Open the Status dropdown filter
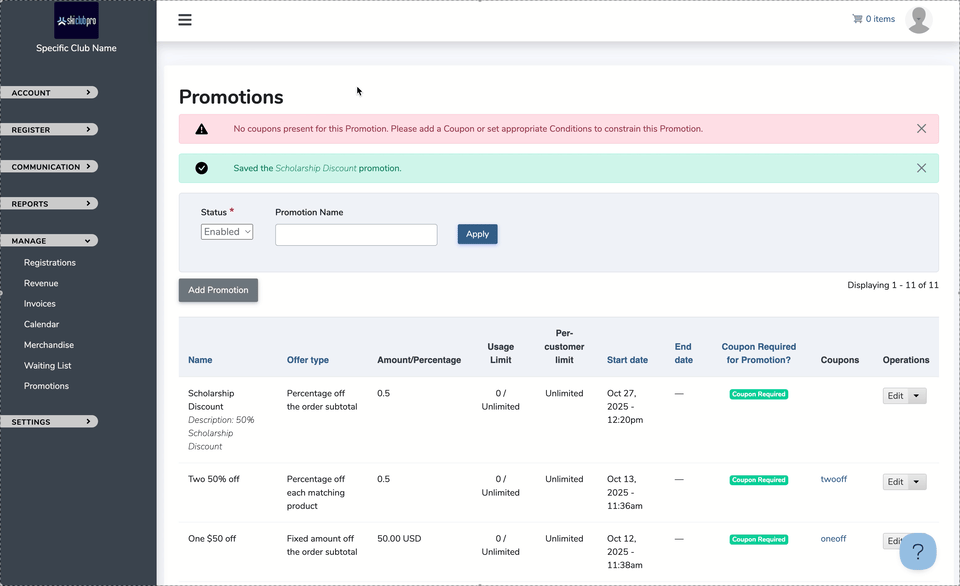960x586 pixels. (227, 232)
